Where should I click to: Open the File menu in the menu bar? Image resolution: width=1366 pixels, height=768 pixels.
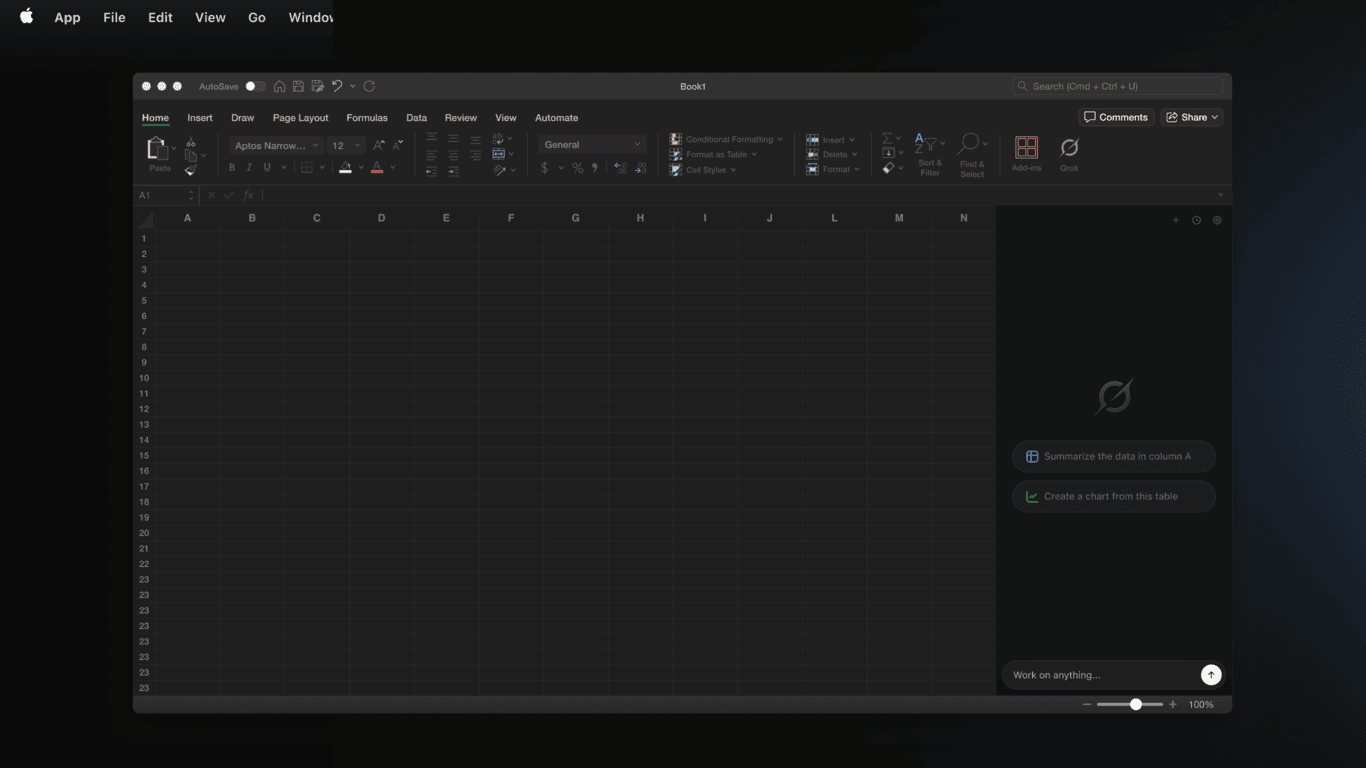pos(114,17)
